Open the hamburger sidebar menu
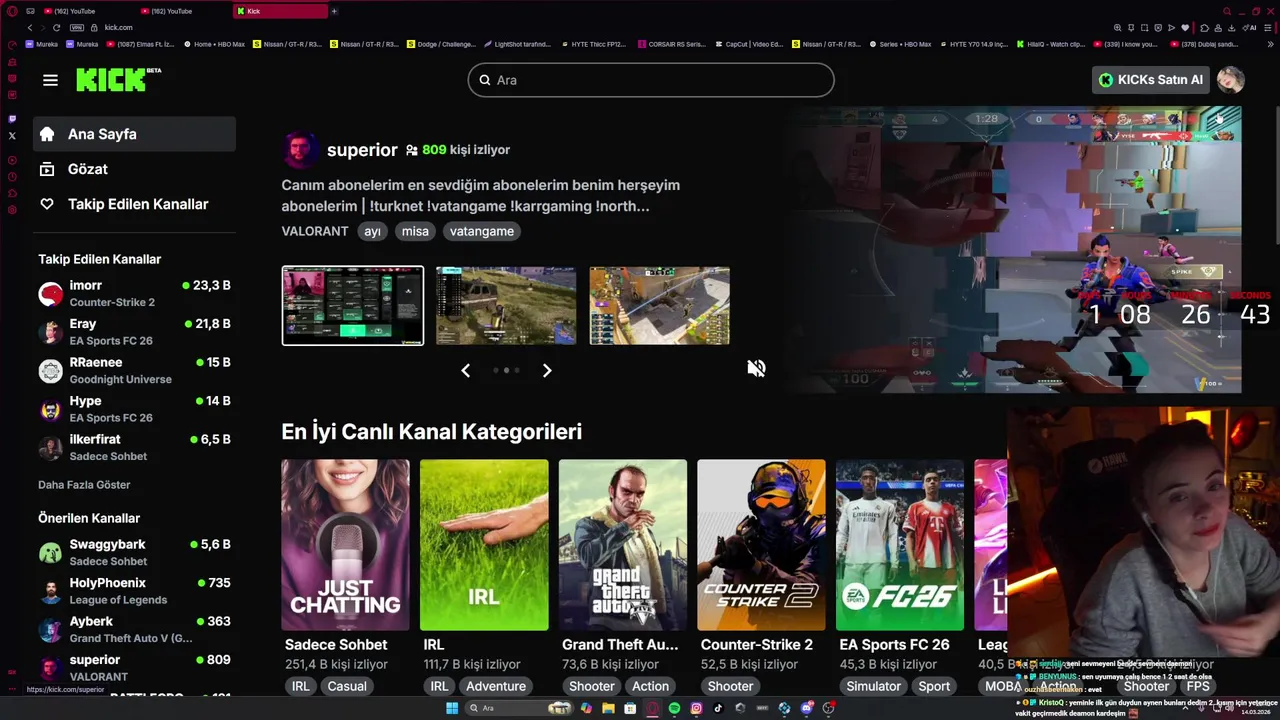 click(x=50, y=80)
